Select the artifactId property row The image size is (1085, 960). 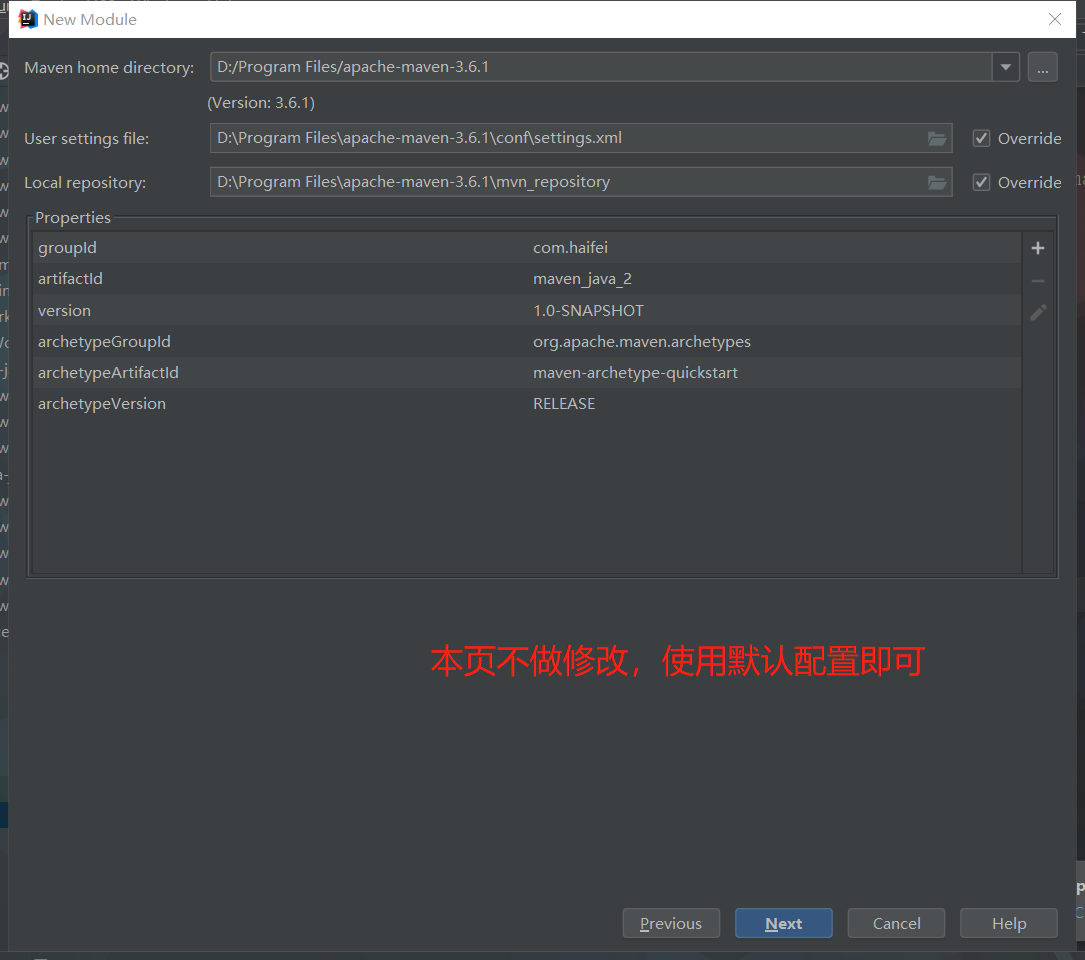point(527,279)
